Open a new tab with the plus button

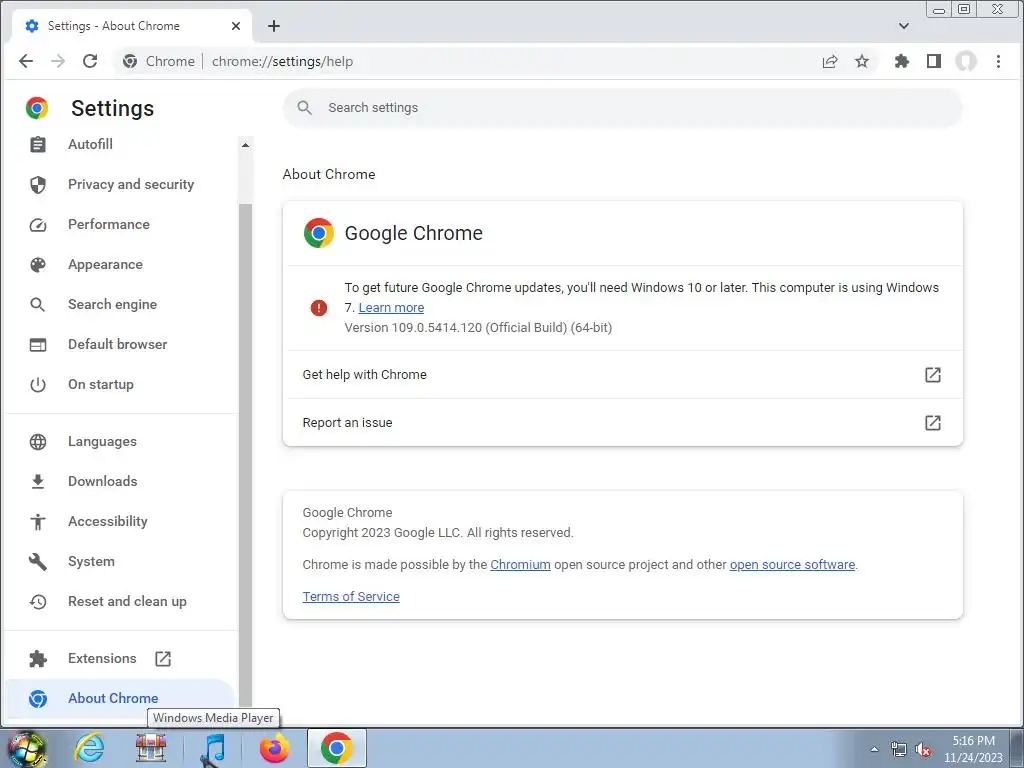(x=274, y=26)
